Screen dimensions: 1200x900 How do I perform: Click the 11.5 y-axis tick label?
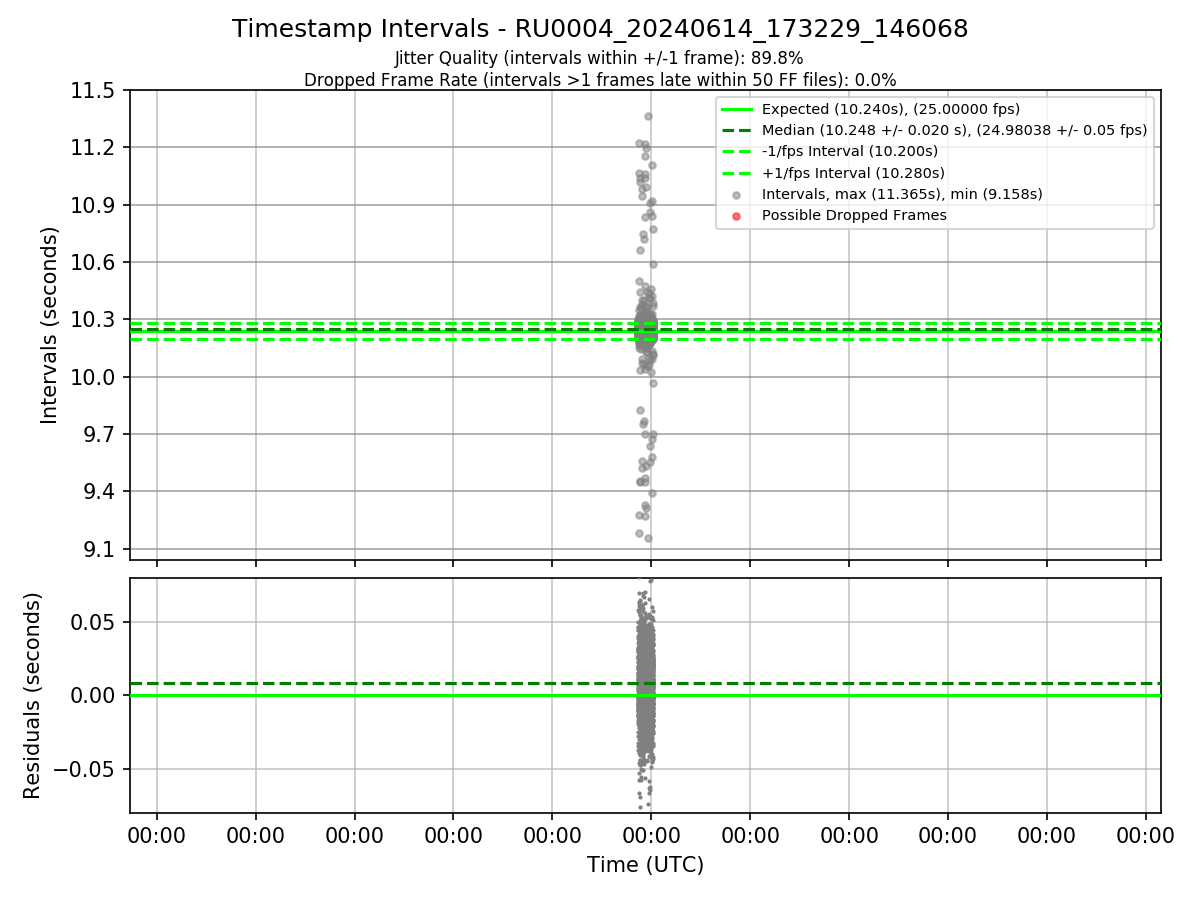94,91
